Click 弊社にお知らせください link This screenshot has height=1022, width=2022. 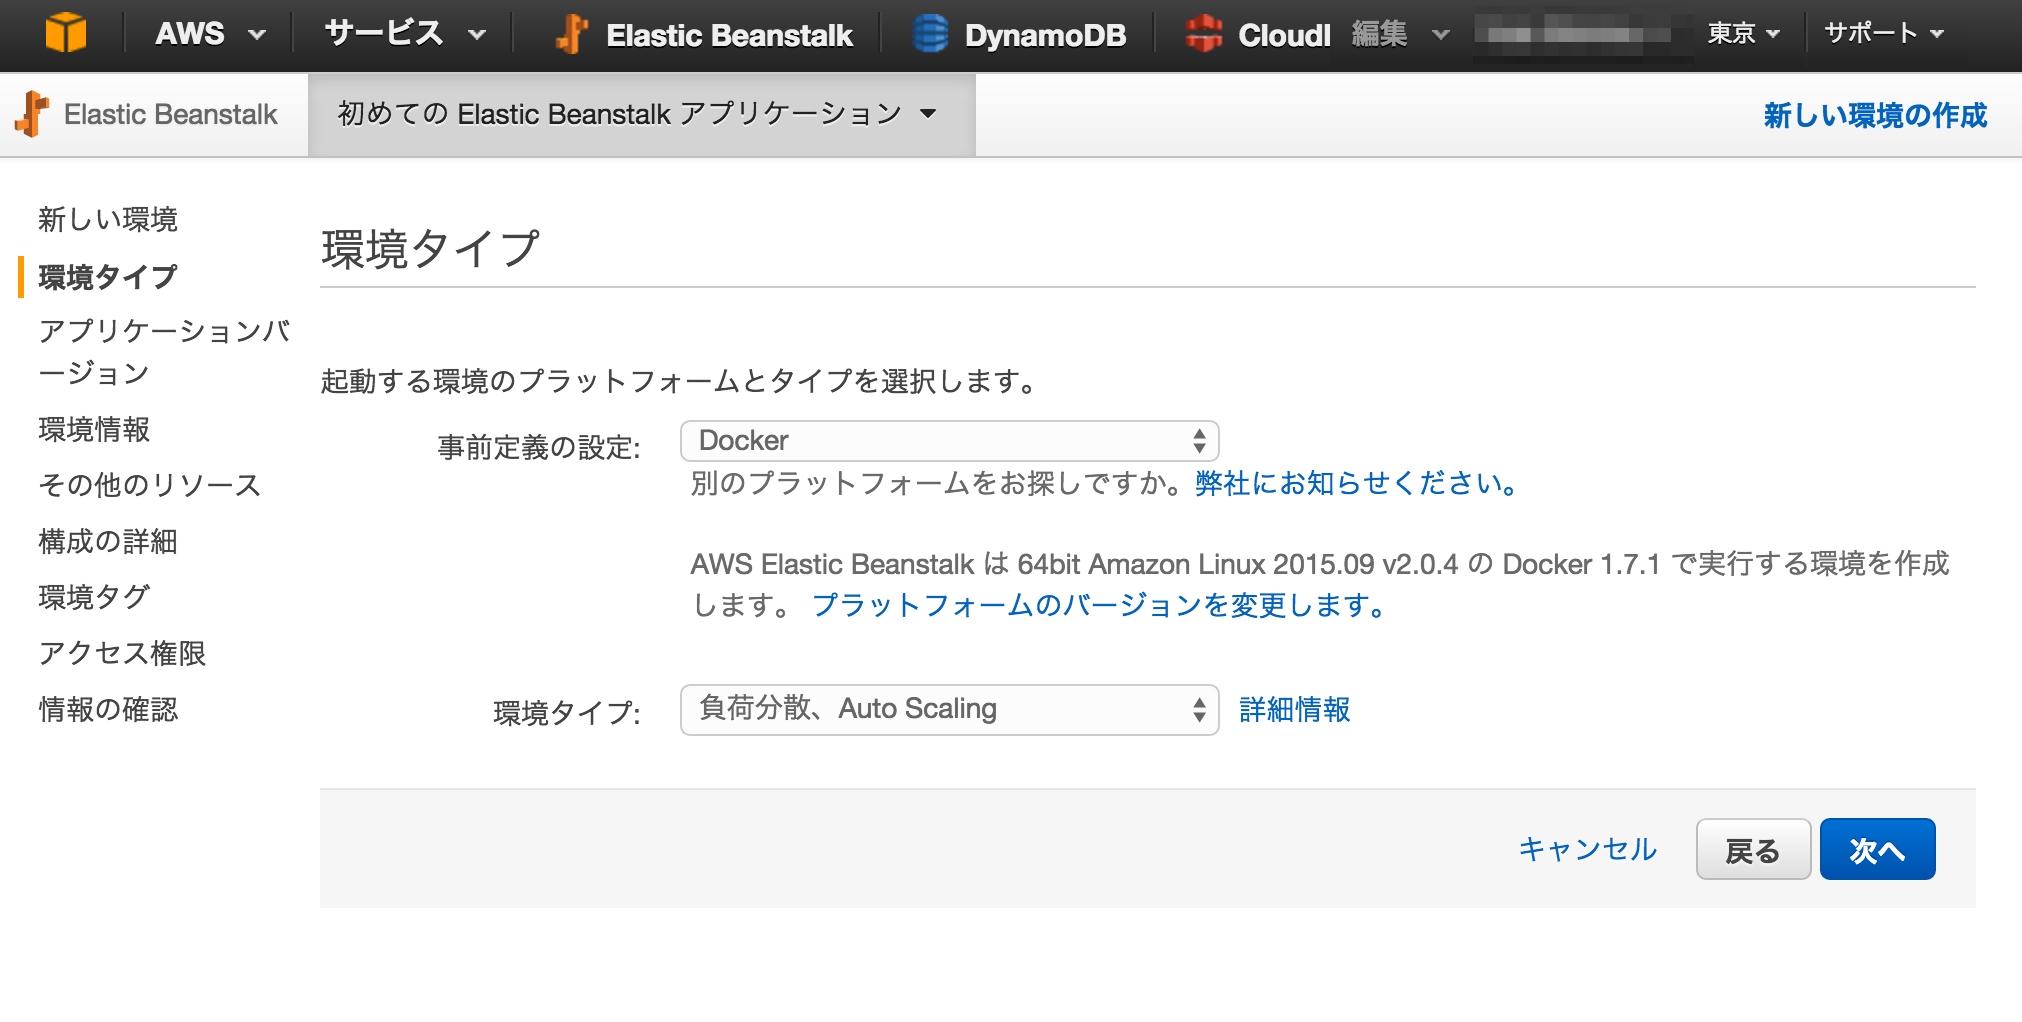[1357, 484]
